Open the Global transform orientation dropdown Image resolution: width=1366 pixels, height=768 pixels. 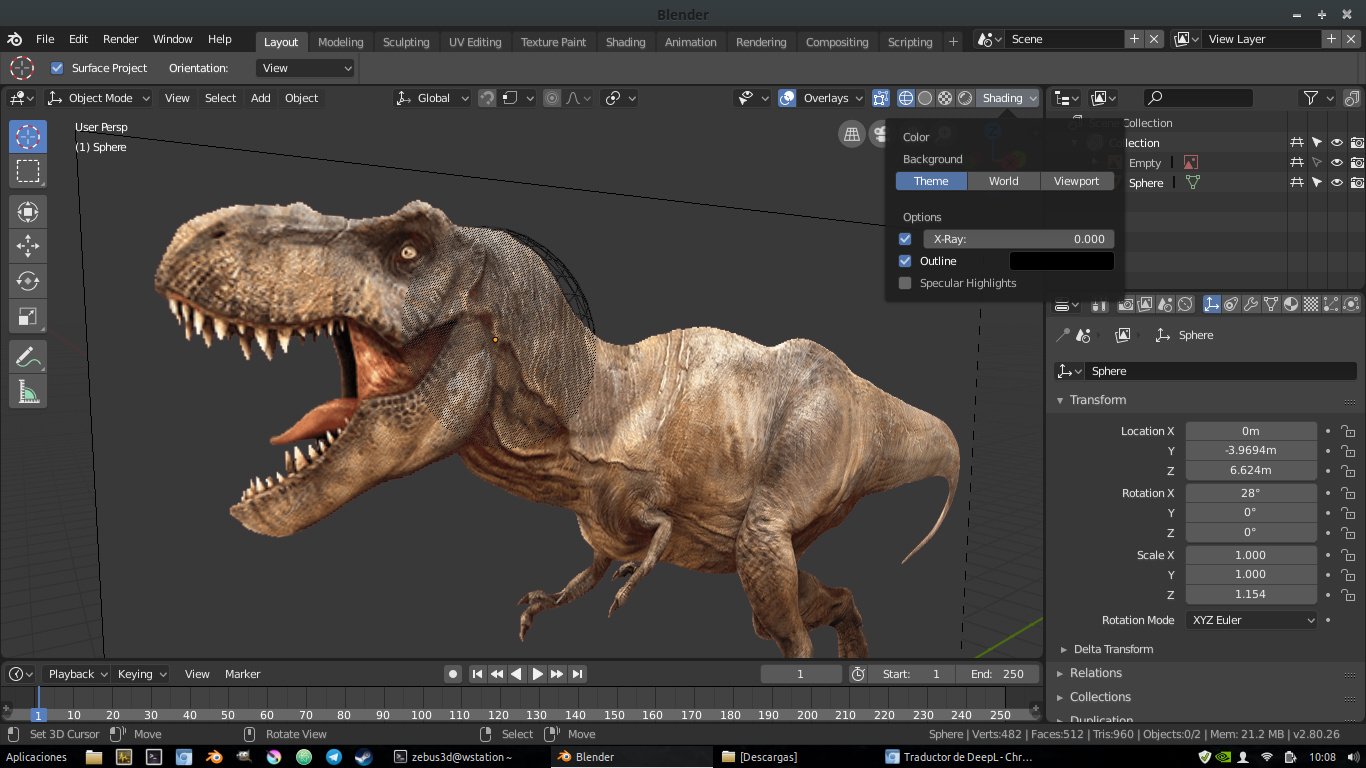tap(433, 98)
